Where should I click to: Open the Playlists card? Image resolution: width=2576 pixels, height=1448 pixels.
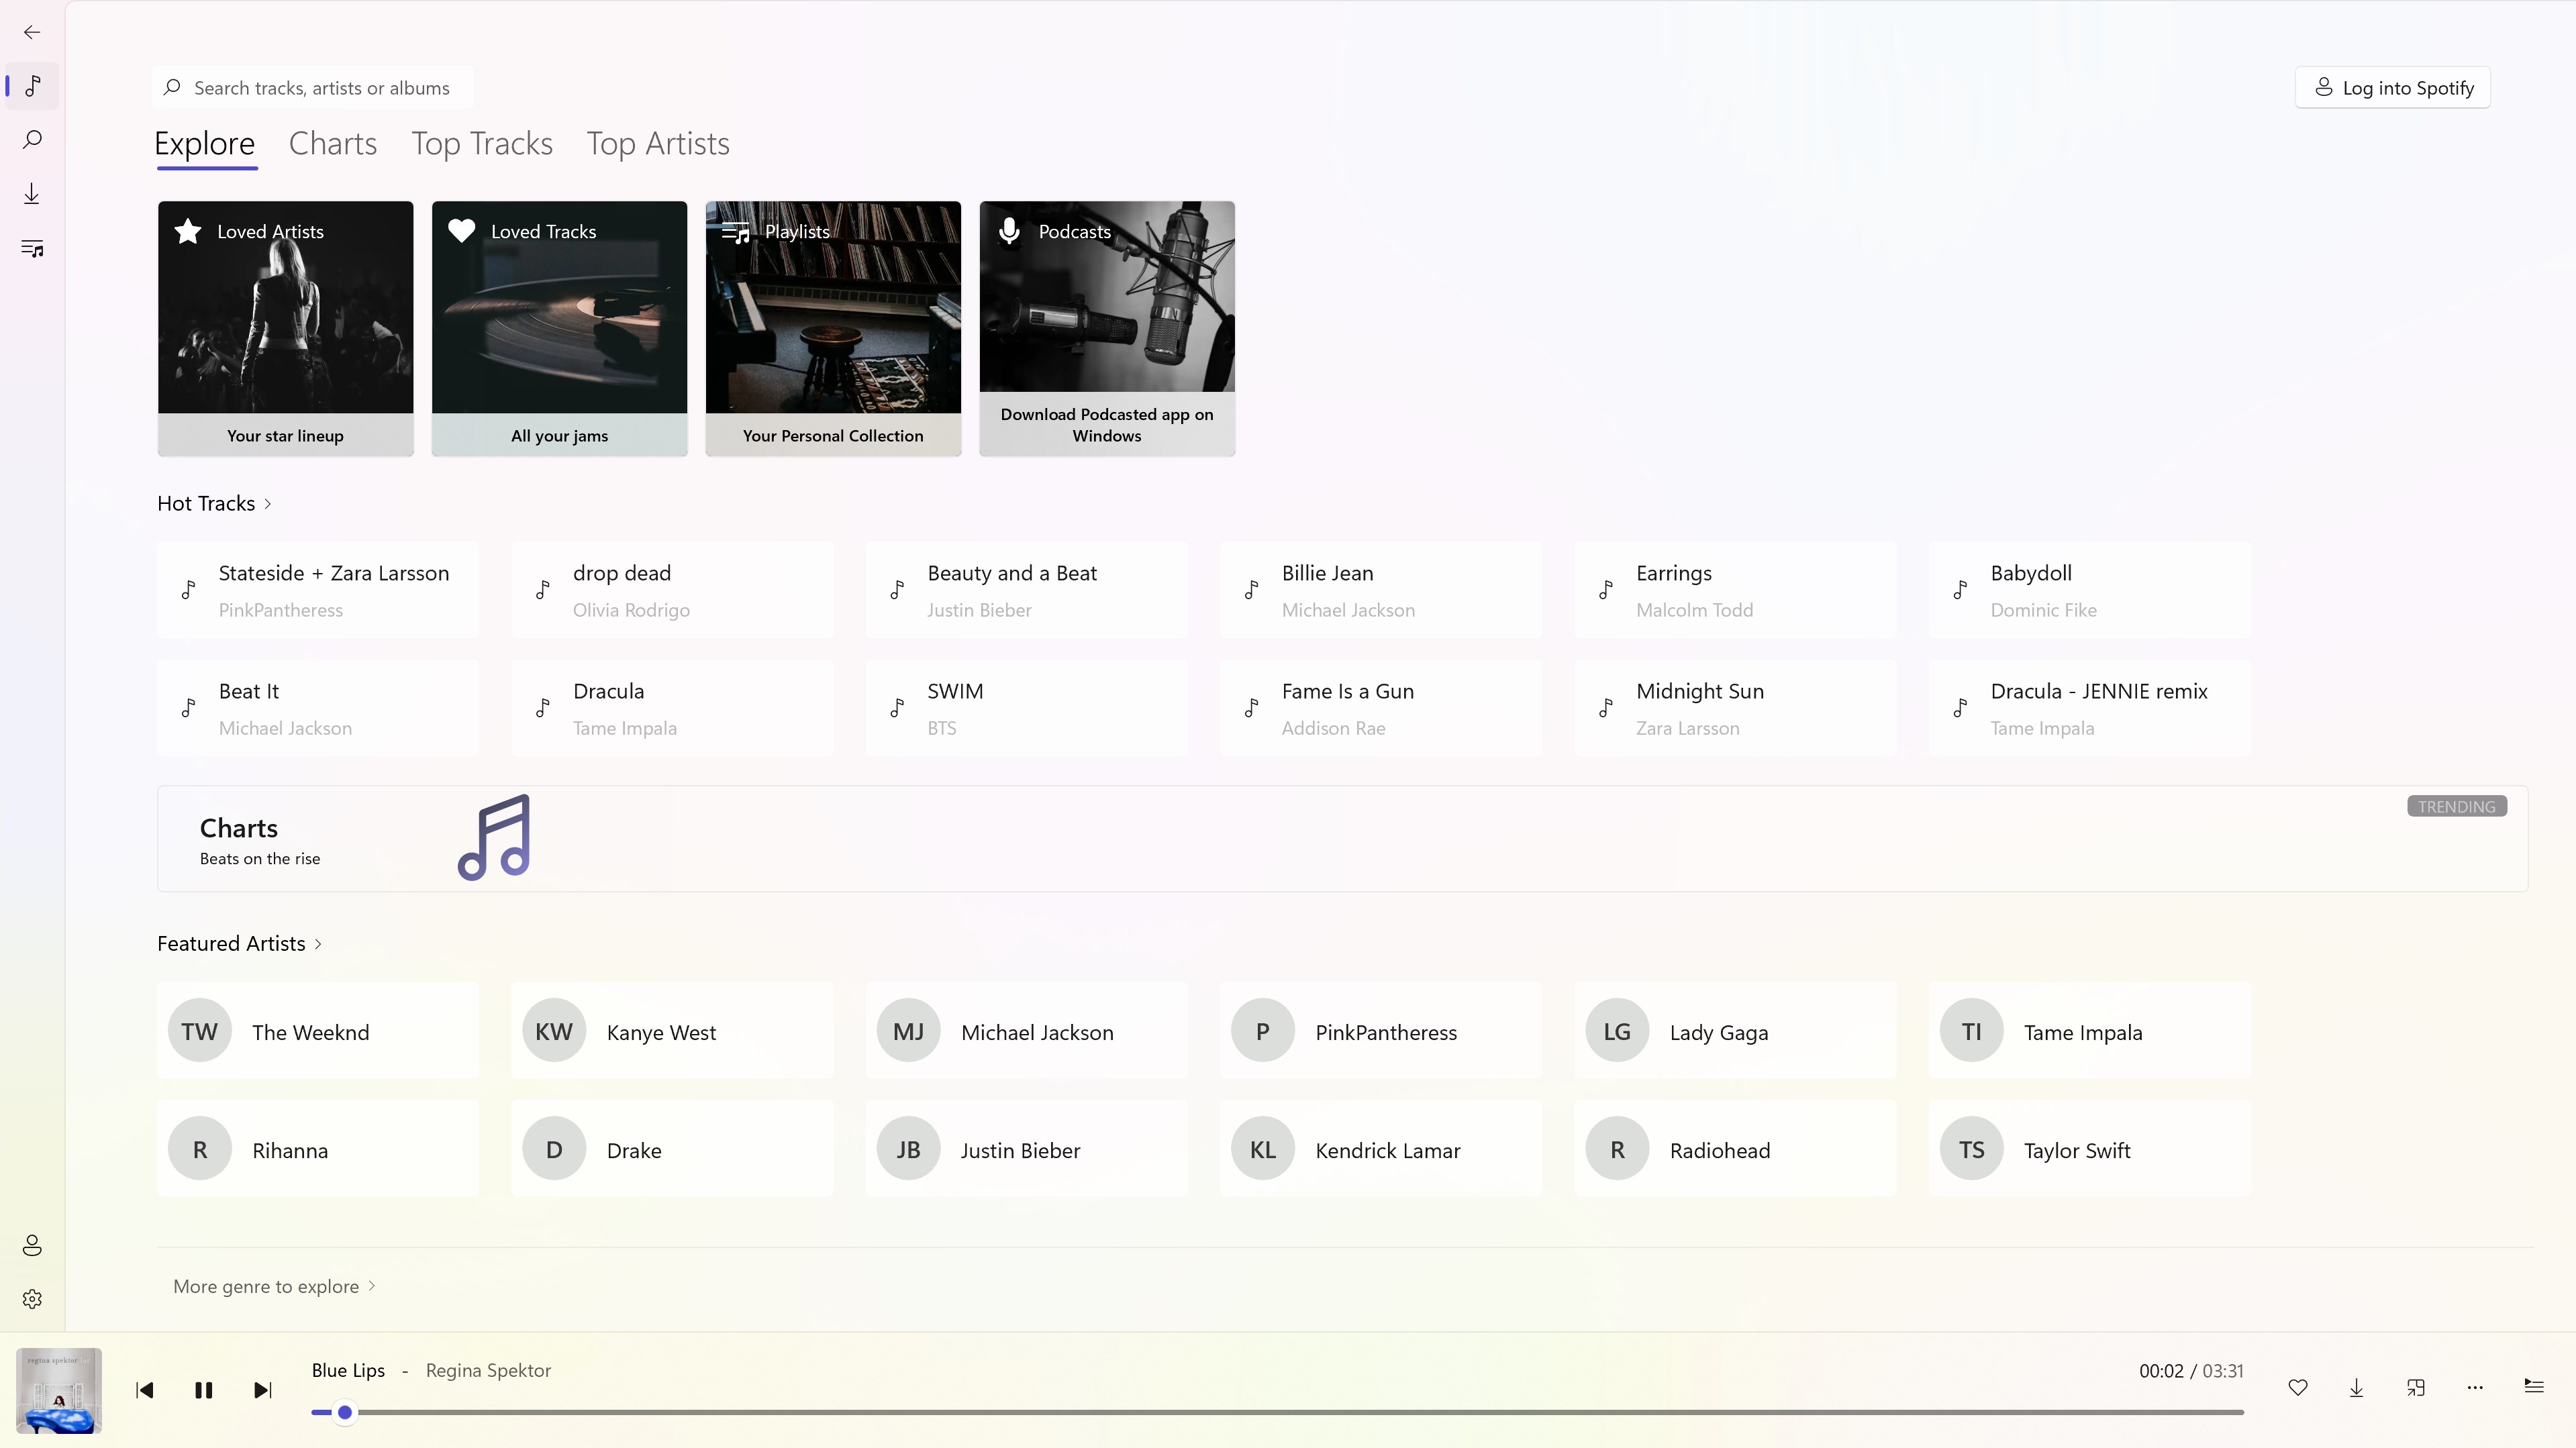click(834, 329)
